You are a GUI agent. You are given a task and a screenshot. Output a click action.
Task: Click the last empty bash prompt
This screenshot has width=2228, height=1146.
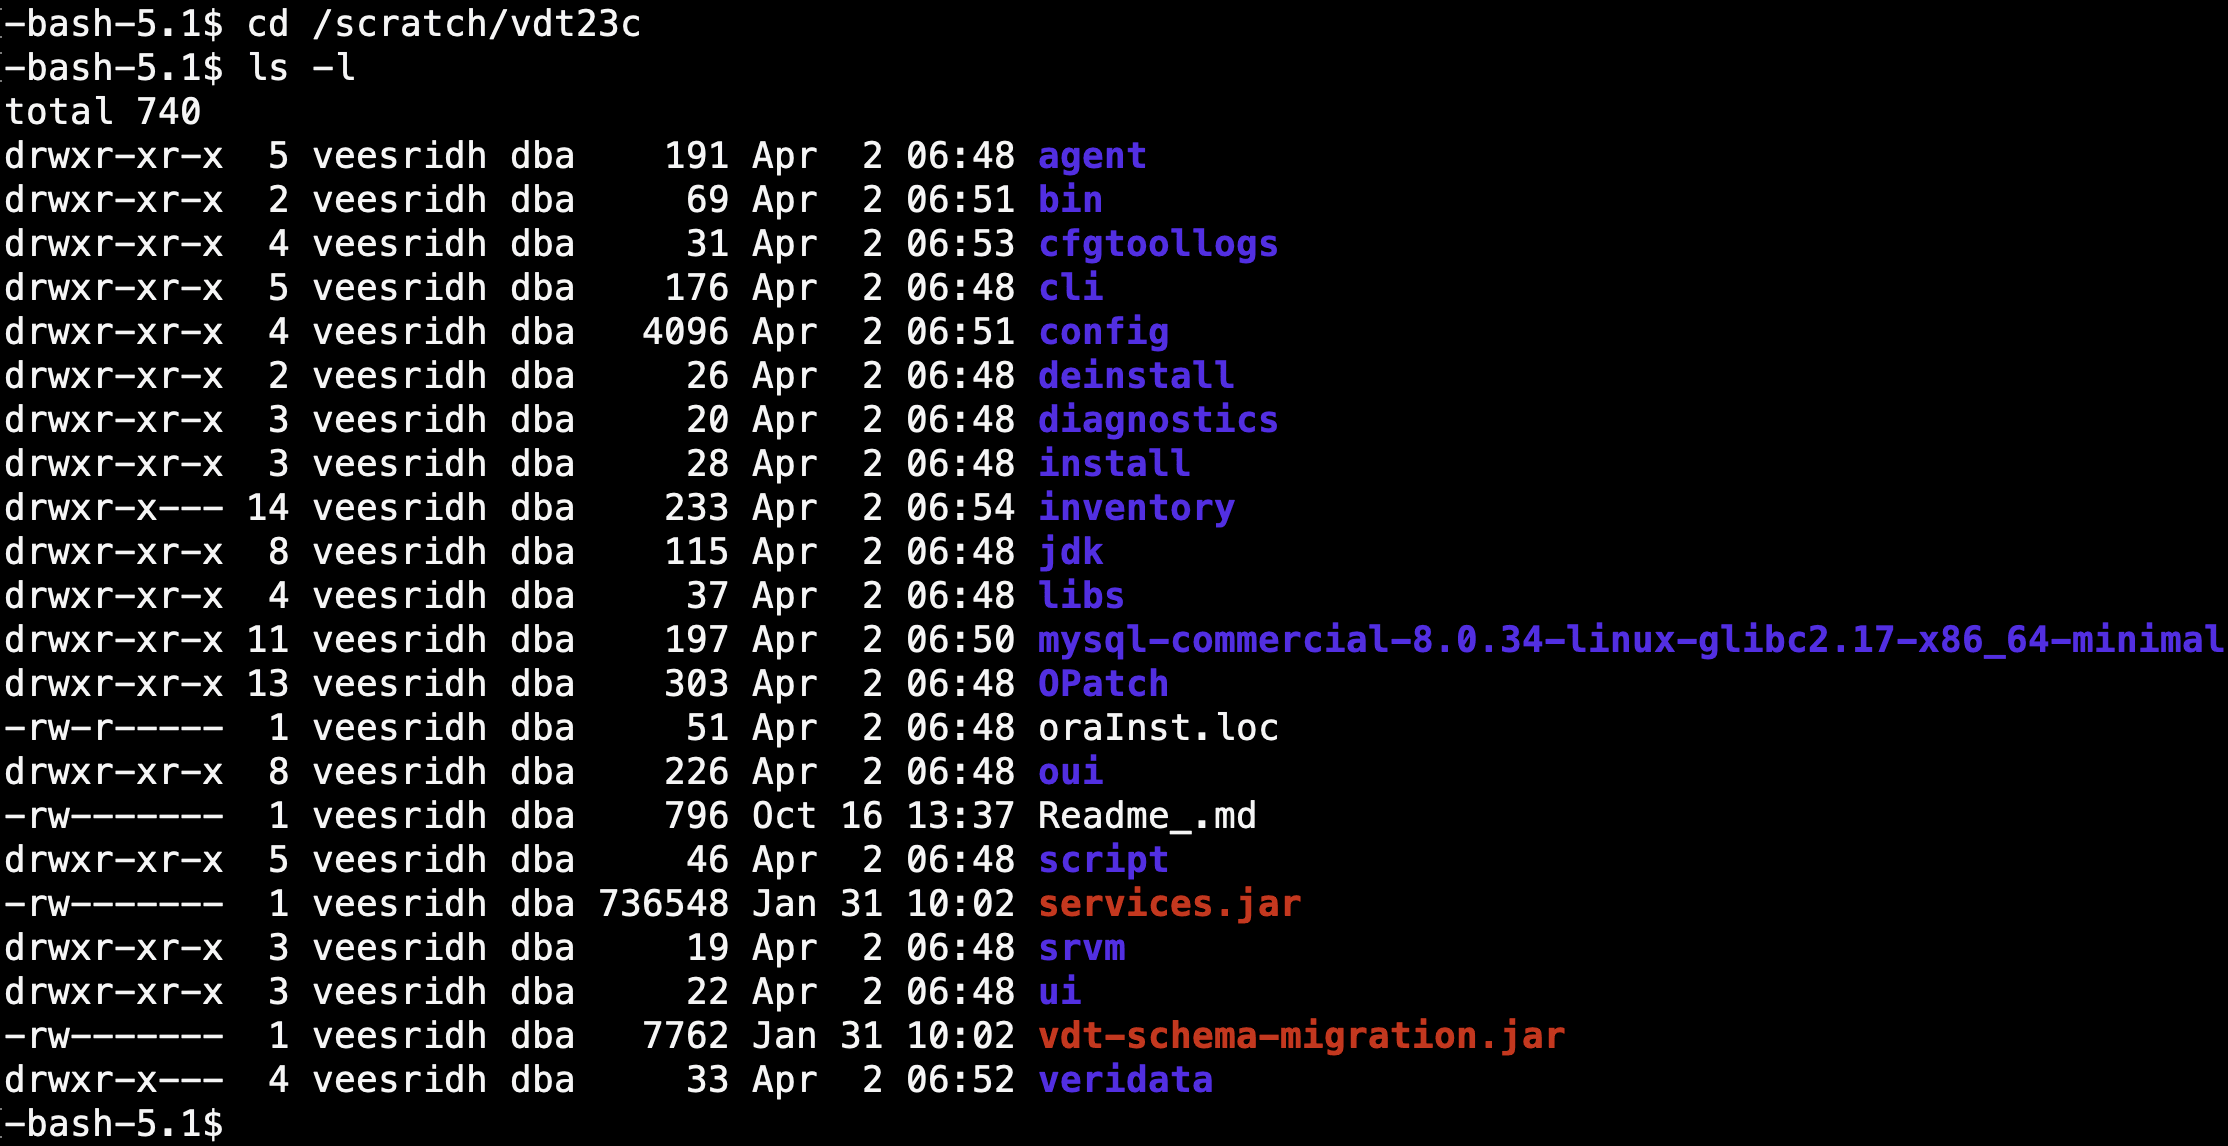coord(114,1124)
